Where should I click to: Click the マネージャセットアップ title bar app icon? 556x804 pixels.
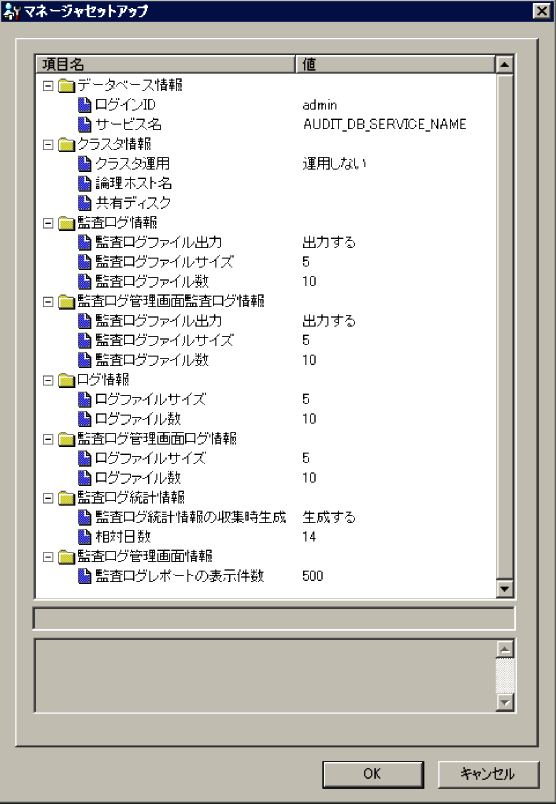11,11
